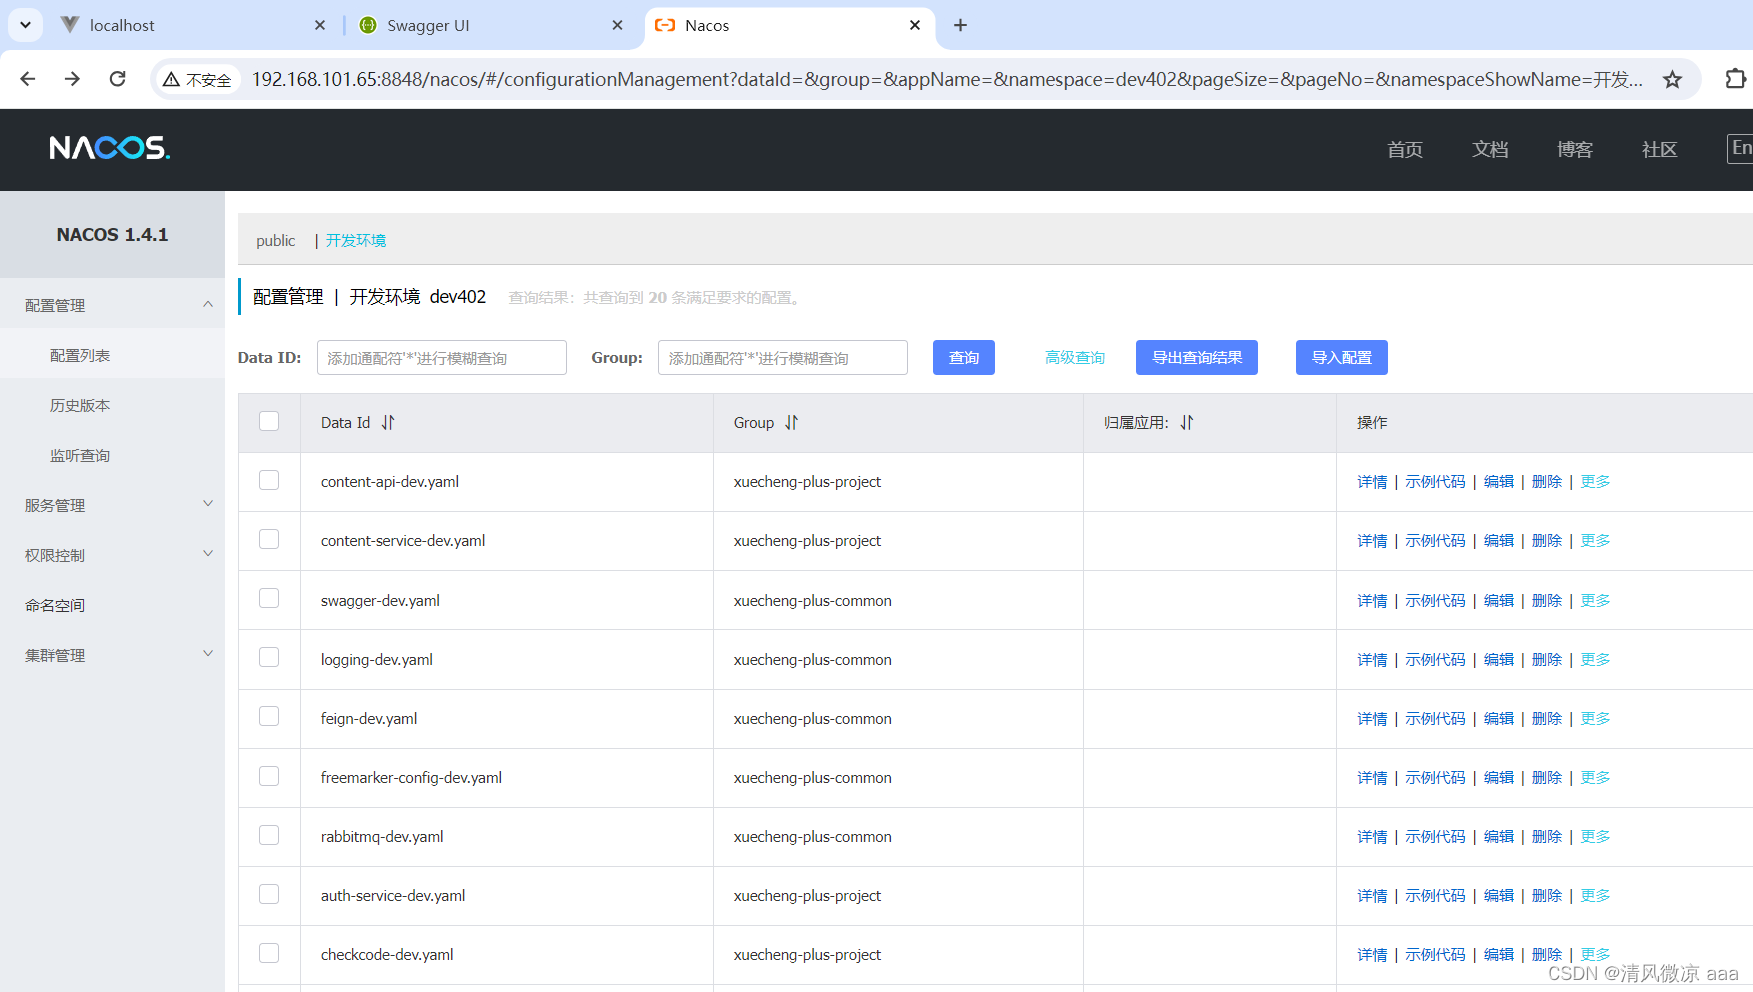Viewport: 1753px width, 992px height.
Task: Open 更多 menu for freemarker-config-dev.yaml
Action: [1595, 778]
